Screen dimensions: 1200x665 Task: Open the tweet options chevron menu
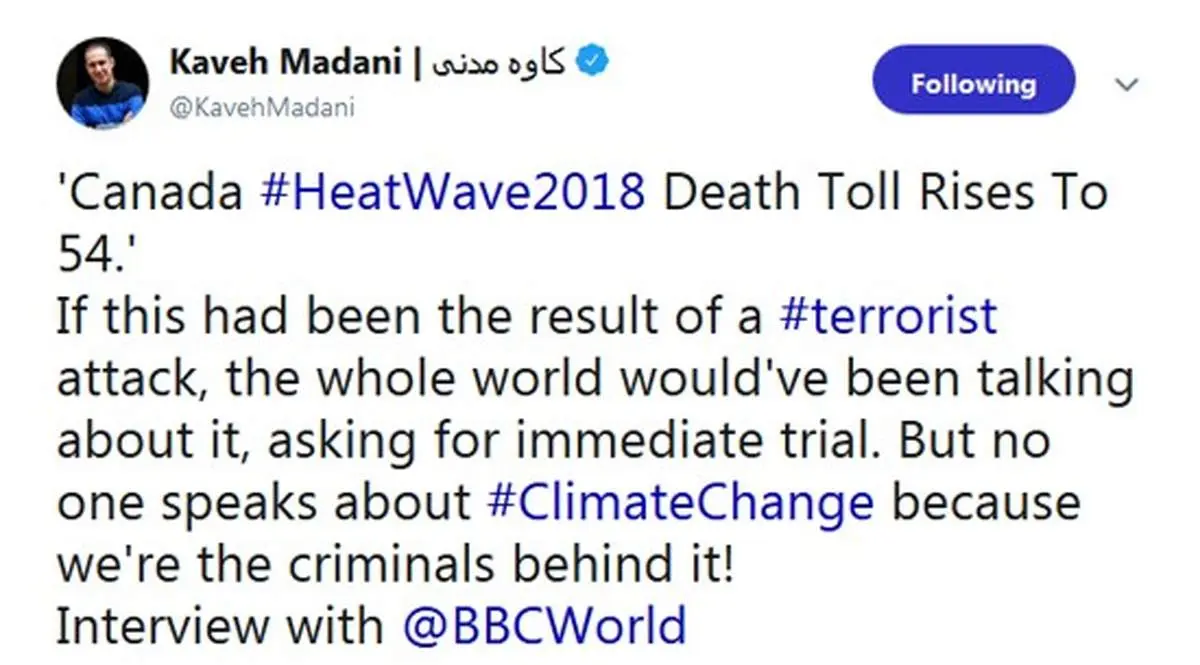[1127, 86]
